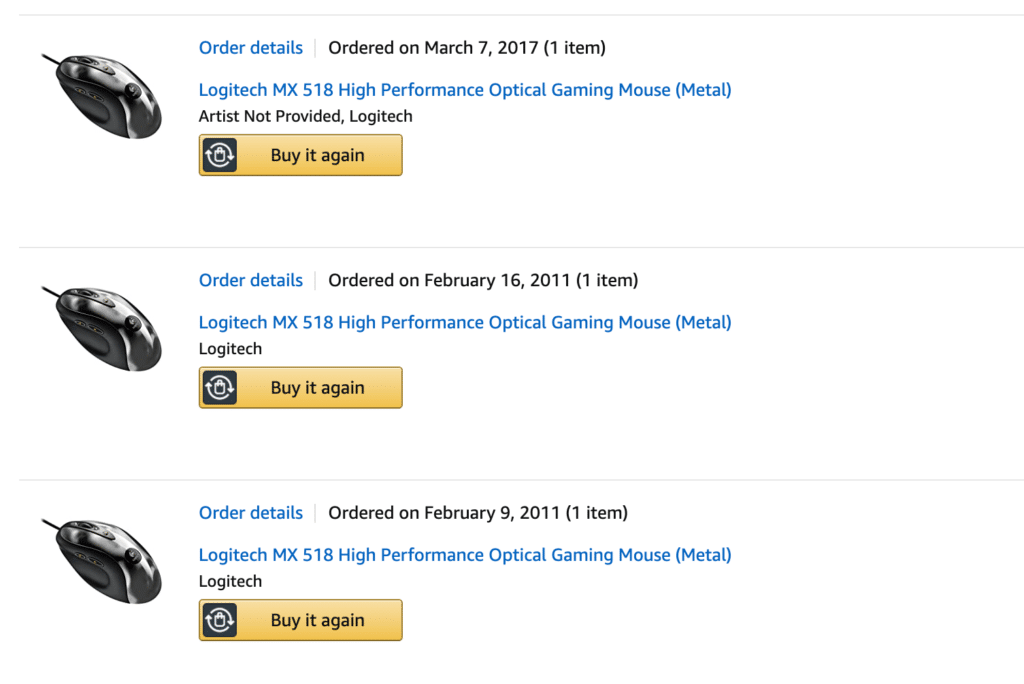Click the reorder bag icon for February 9 order
This screenshot has height=684, width=1024.
pyautogui.click(x=219, y=621)
